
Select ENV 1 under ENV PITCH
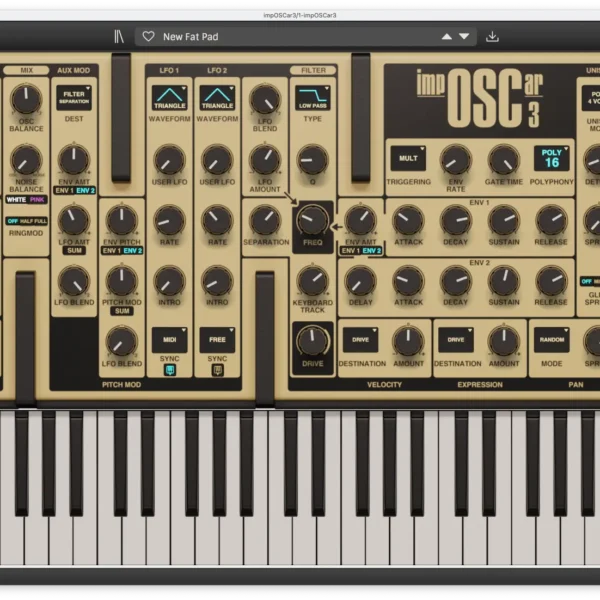110,250
